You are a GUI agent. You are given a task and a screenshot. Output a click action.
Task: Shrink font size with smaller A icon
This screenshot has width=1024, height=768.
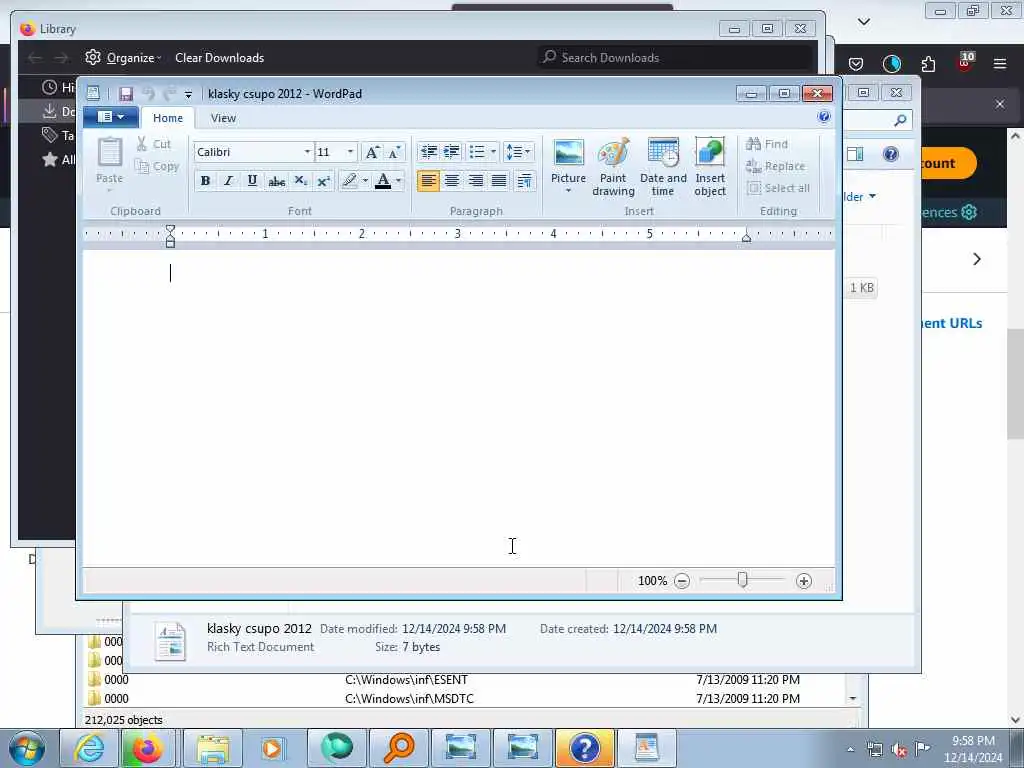point(394,152)
